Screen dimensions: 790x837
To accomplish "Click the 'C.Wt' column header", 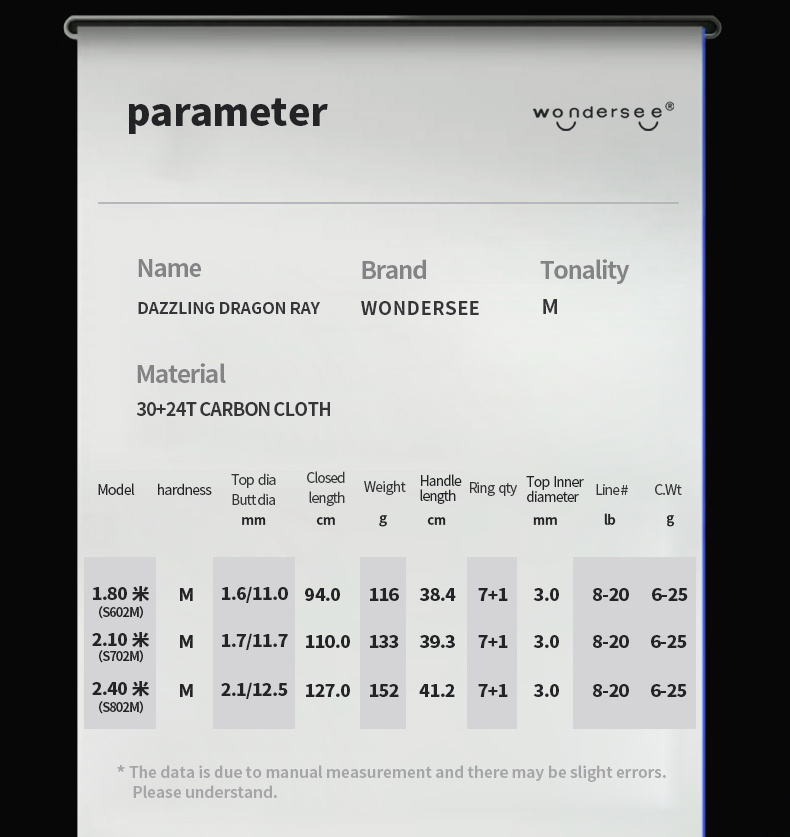I will pyautogui.click(x=668, y=490).
